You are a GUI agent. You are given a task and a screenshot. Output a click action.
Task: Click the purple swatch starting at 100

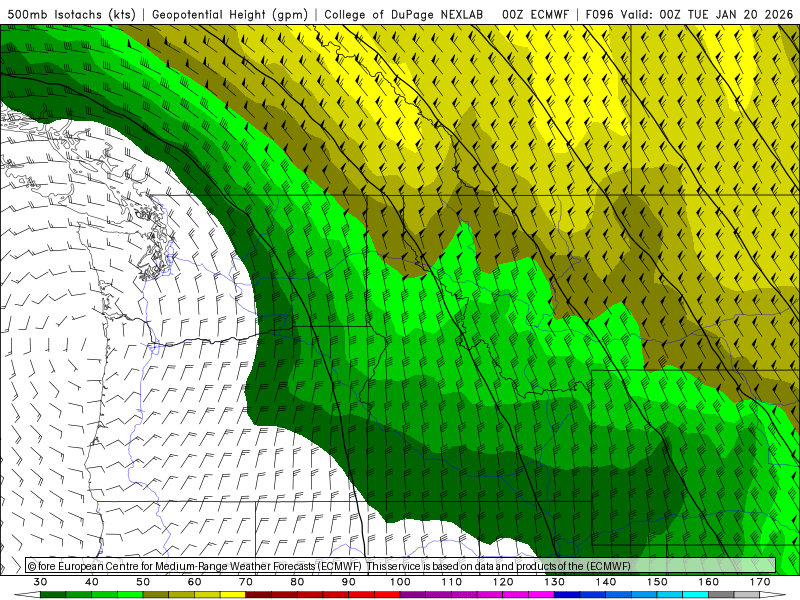(x=413, y=594)
